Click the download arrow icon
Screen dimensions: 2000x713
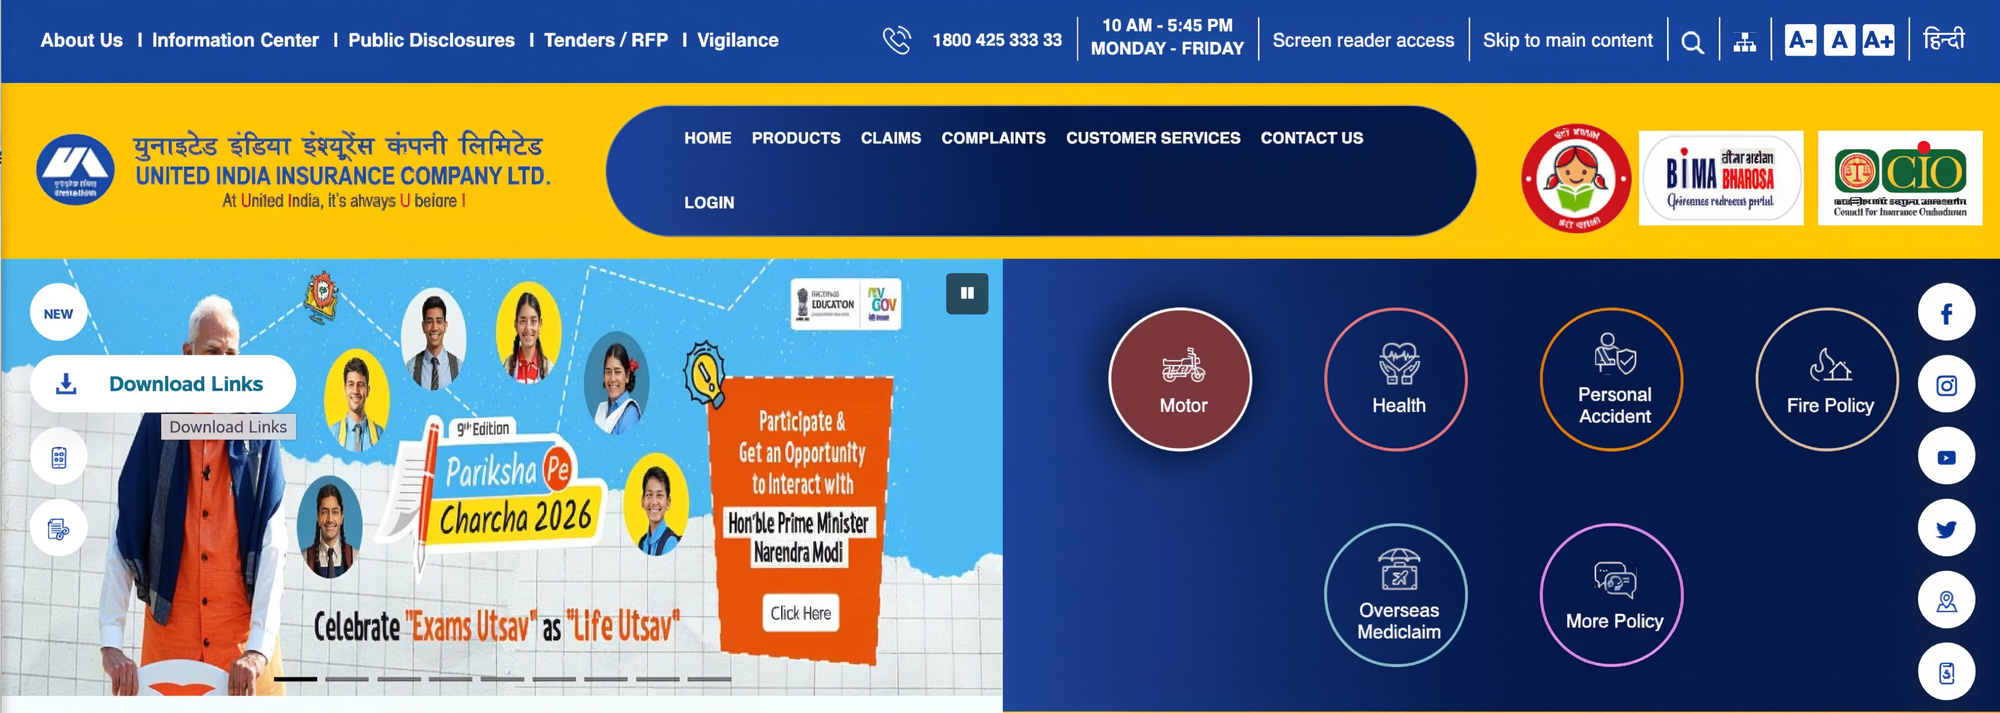[66, 384]
